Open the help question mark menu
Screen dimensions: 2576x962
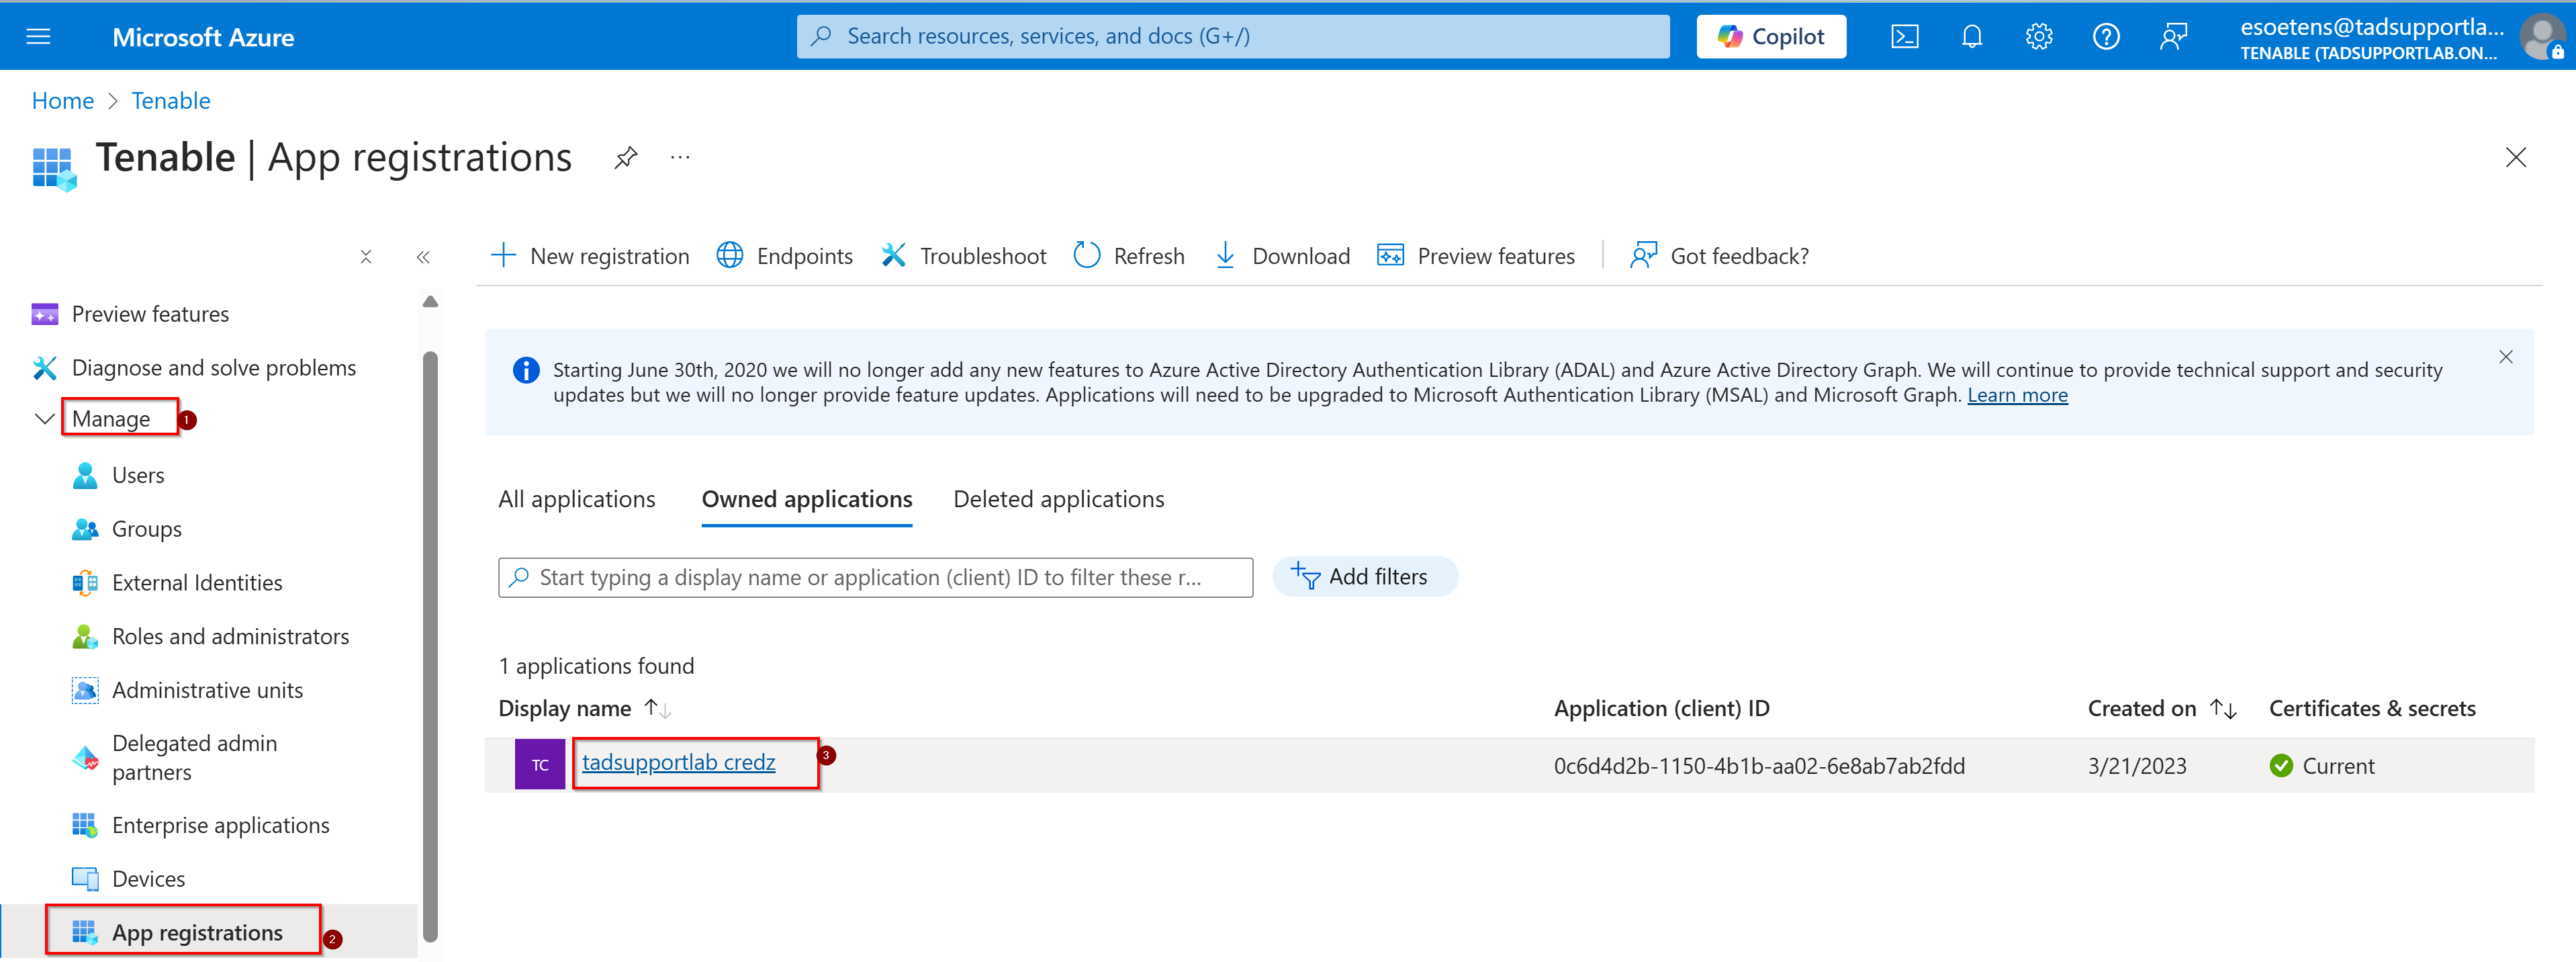2106,37
